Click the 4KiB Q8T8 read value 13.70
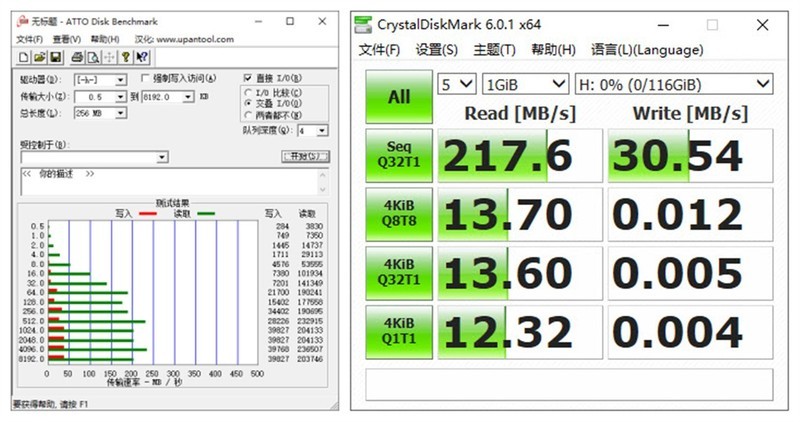The width and height of the screenshot is (800, 422). click(520, 214)
